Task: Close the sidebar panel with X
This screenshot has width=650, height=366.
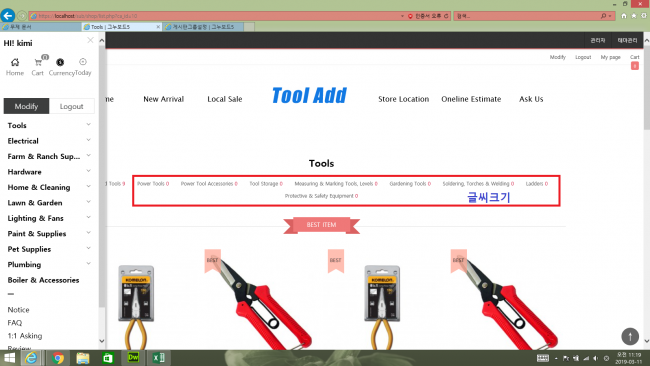Action: pyautogui.click(x=90, y=40)
